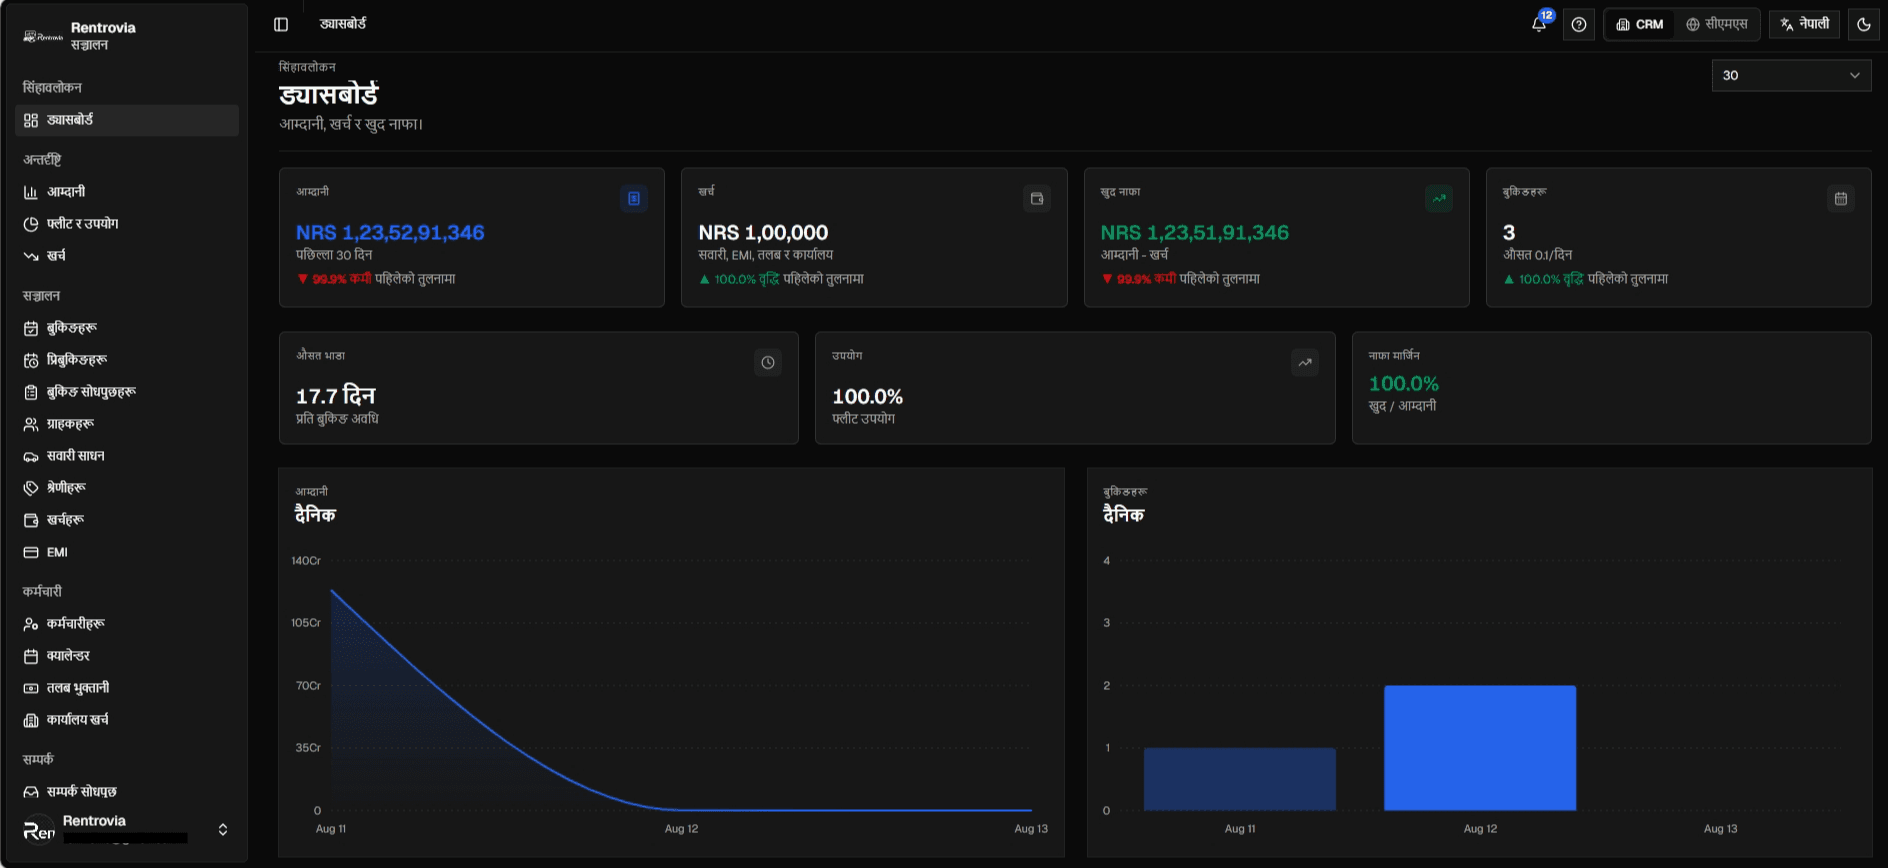Open the नेपाली language selector

pos(1805,24)
